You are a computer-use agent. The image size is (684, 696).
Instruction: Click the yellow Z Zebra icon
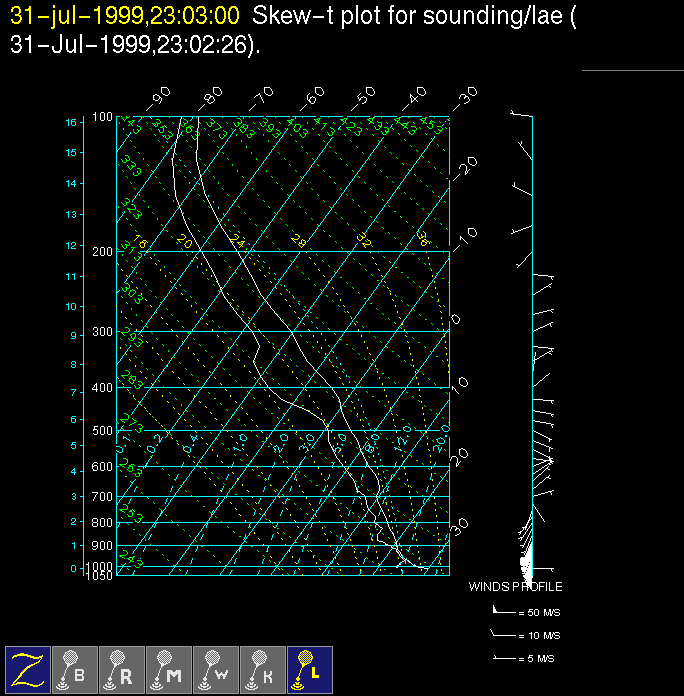click(x=28, y=669)
